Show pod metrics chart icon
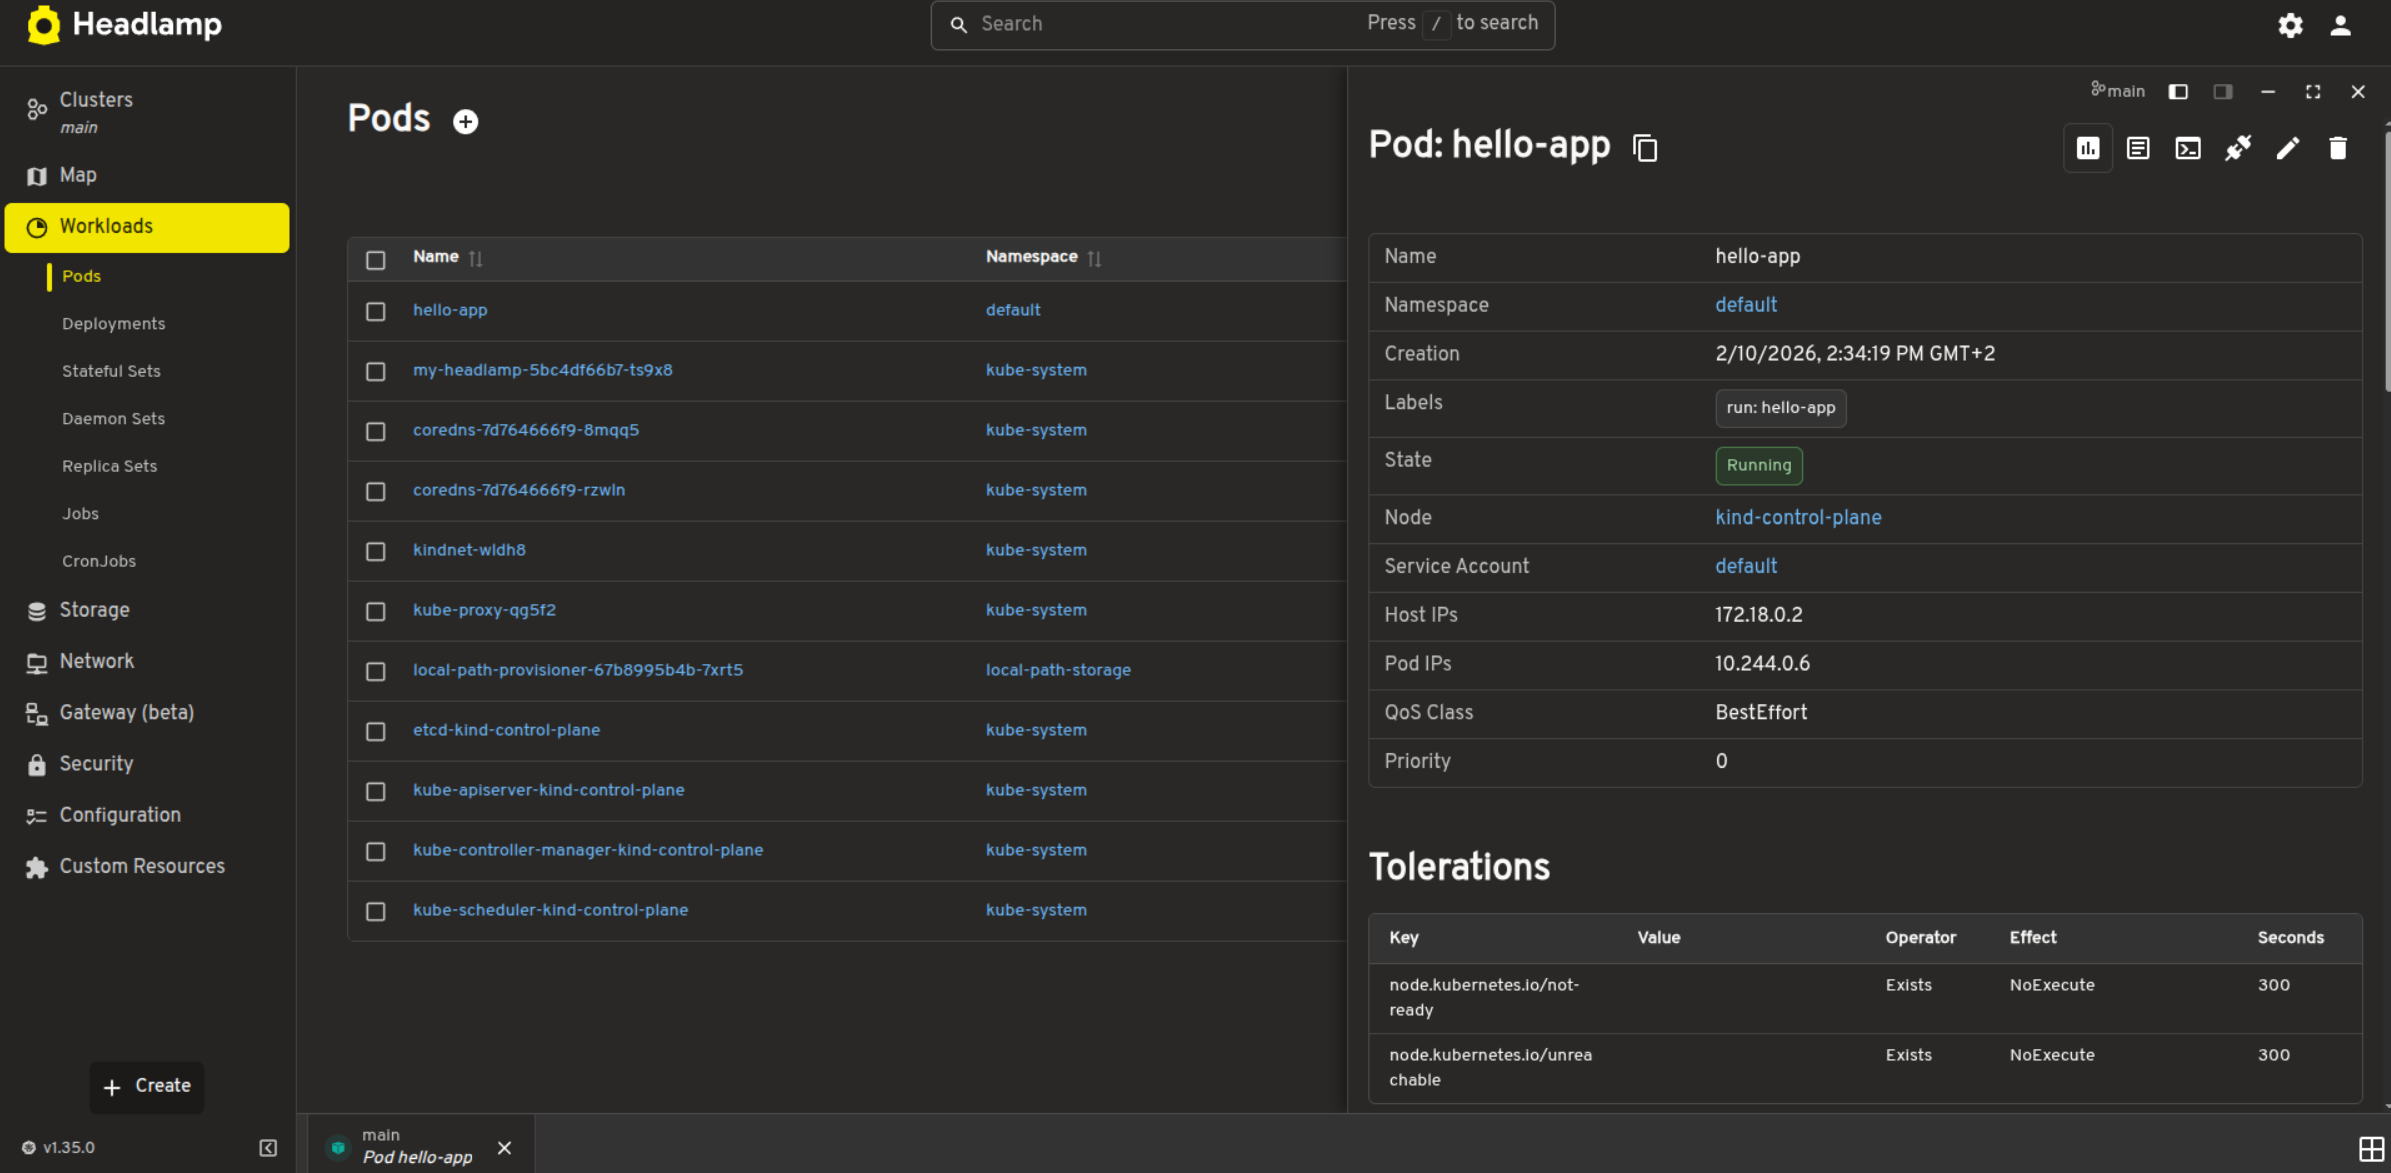This screenshot has height=1173, width=2391. pyautogui.click(x=2088, y=149)
